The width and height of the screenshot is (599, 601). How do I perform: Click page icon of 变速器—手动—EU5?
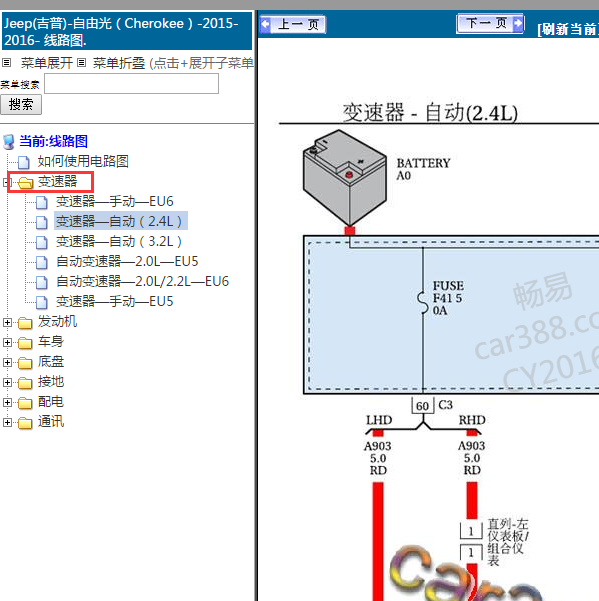coord(42,302)
